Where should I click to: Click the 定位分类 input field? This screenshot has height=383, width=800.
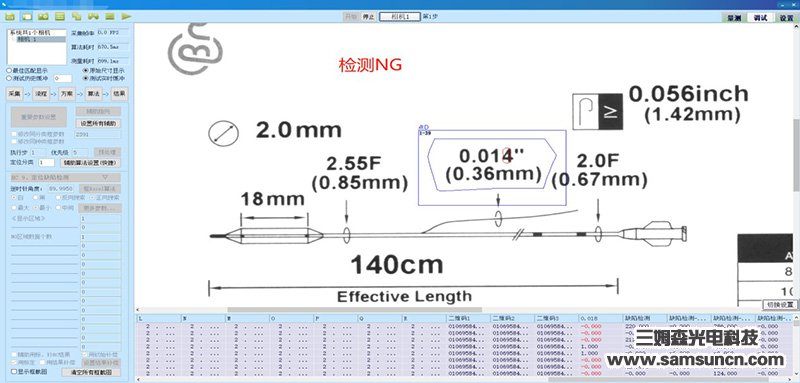click(46, 163)
